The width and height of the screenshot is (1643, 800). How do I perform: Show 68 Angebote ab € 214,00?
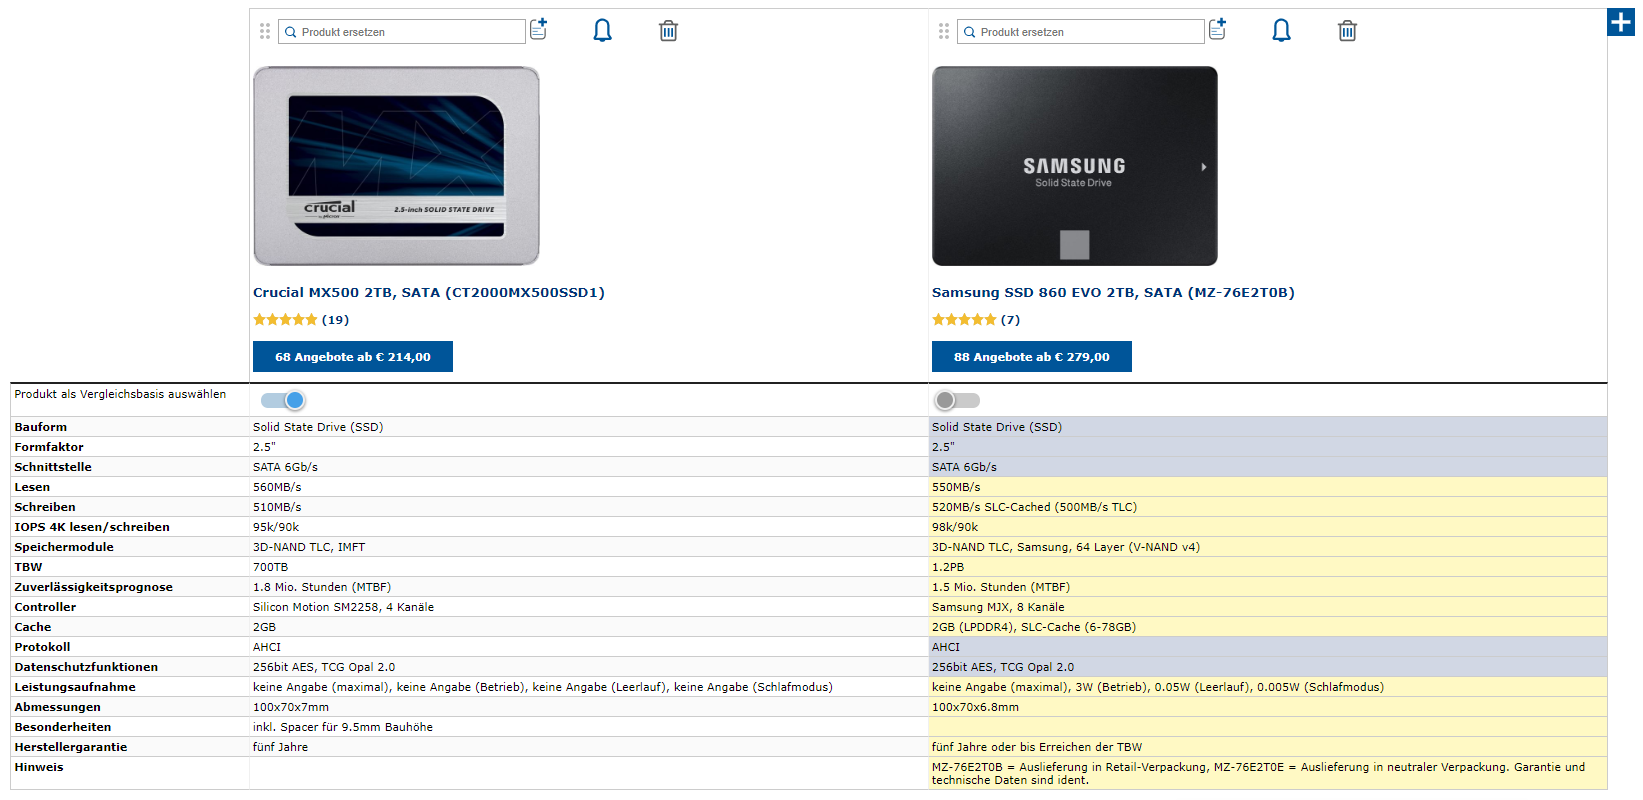[x=353, y=357]
